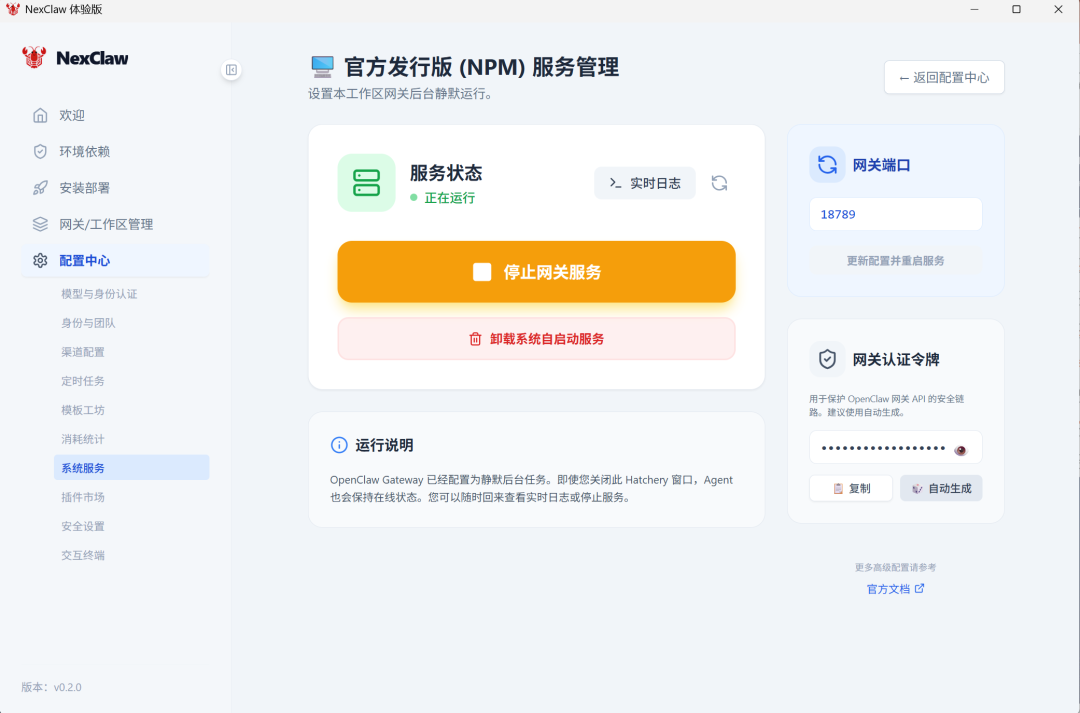
Task: Select 网关/工作区管理 menu item
Action: click(116, 225)
